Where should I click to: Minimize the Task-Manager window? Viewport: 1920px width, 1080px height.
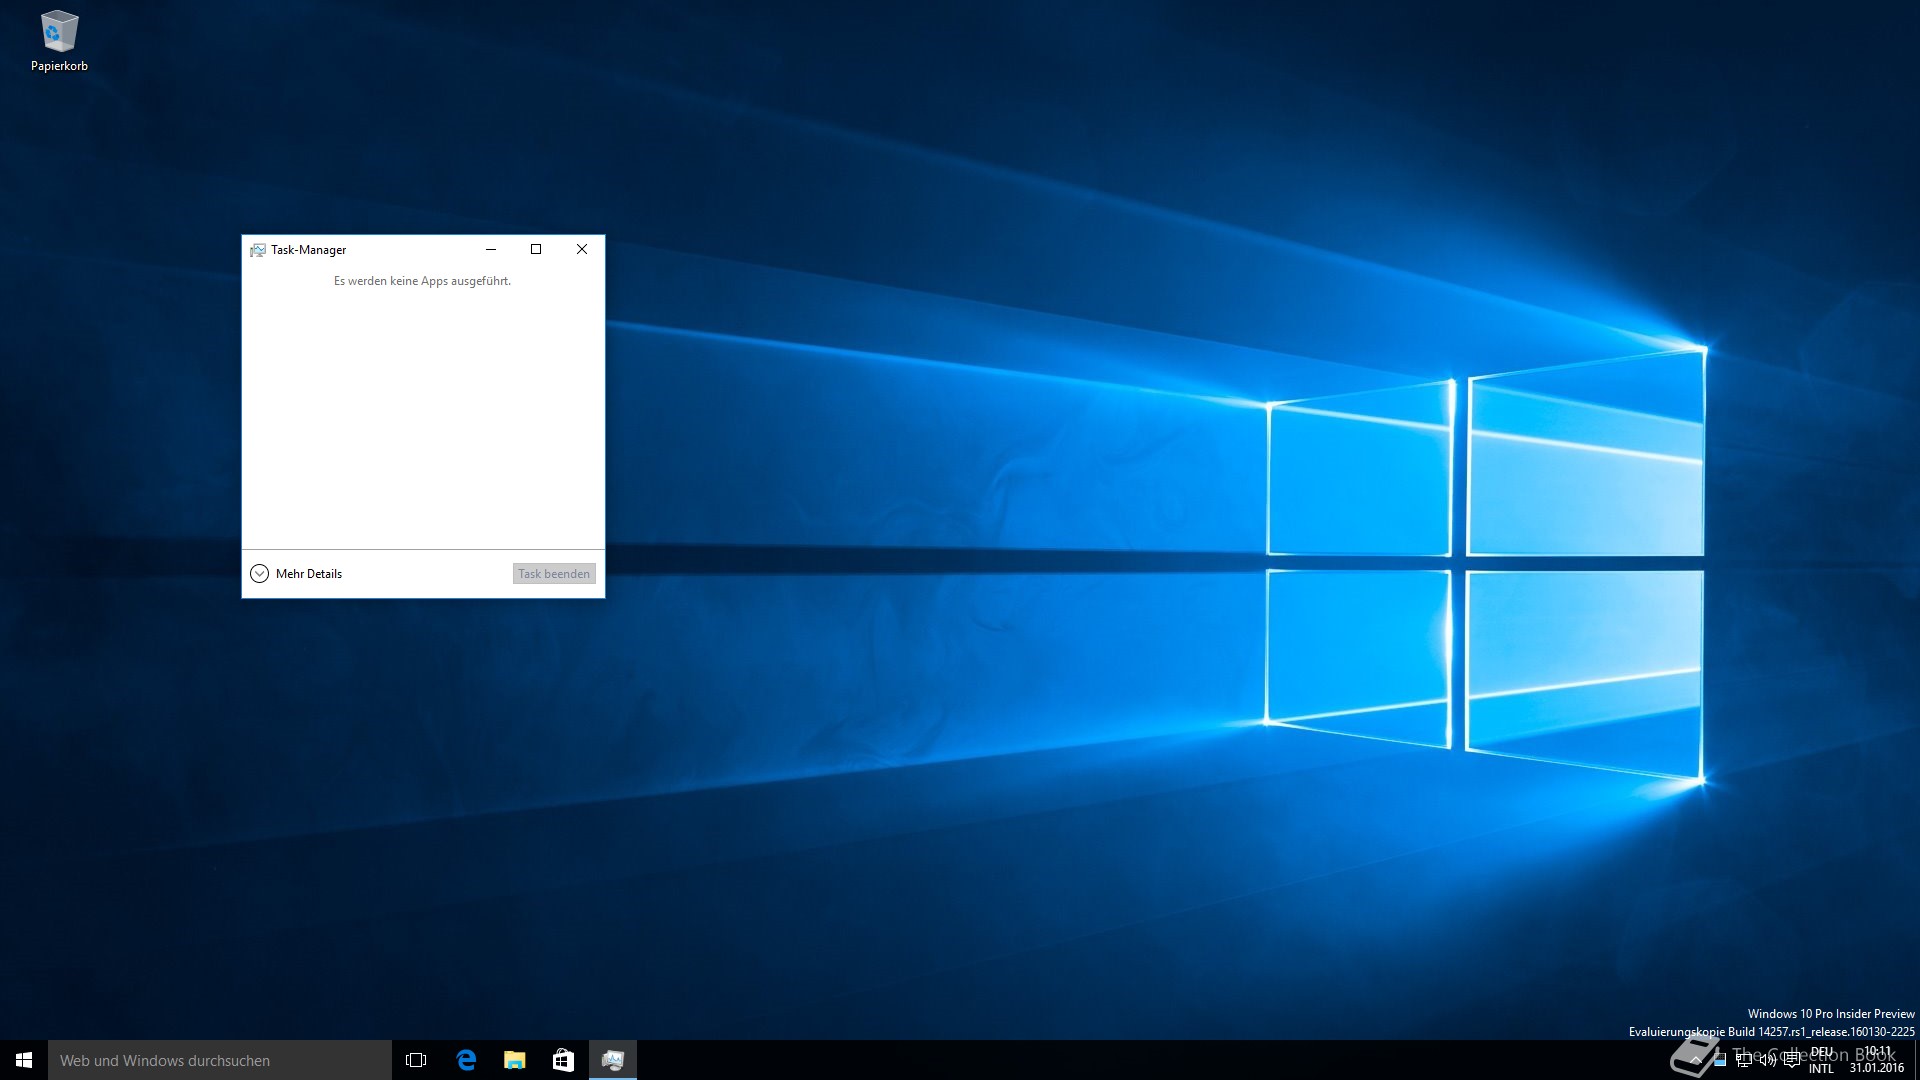pyautogui.click(x=491, y=249)
